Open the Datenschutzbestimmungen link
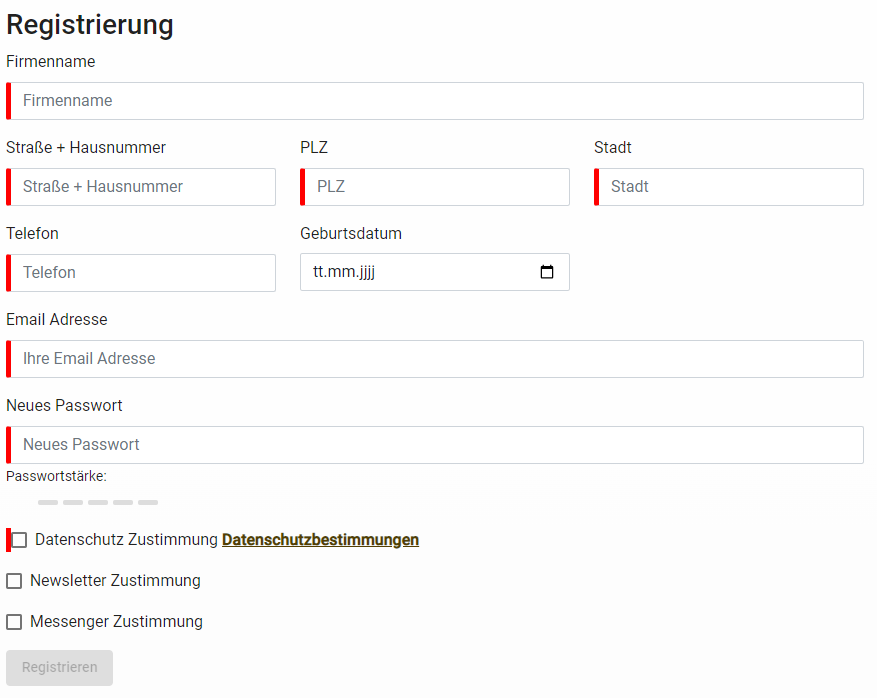 pyautogui.click(x=320, y=540)
